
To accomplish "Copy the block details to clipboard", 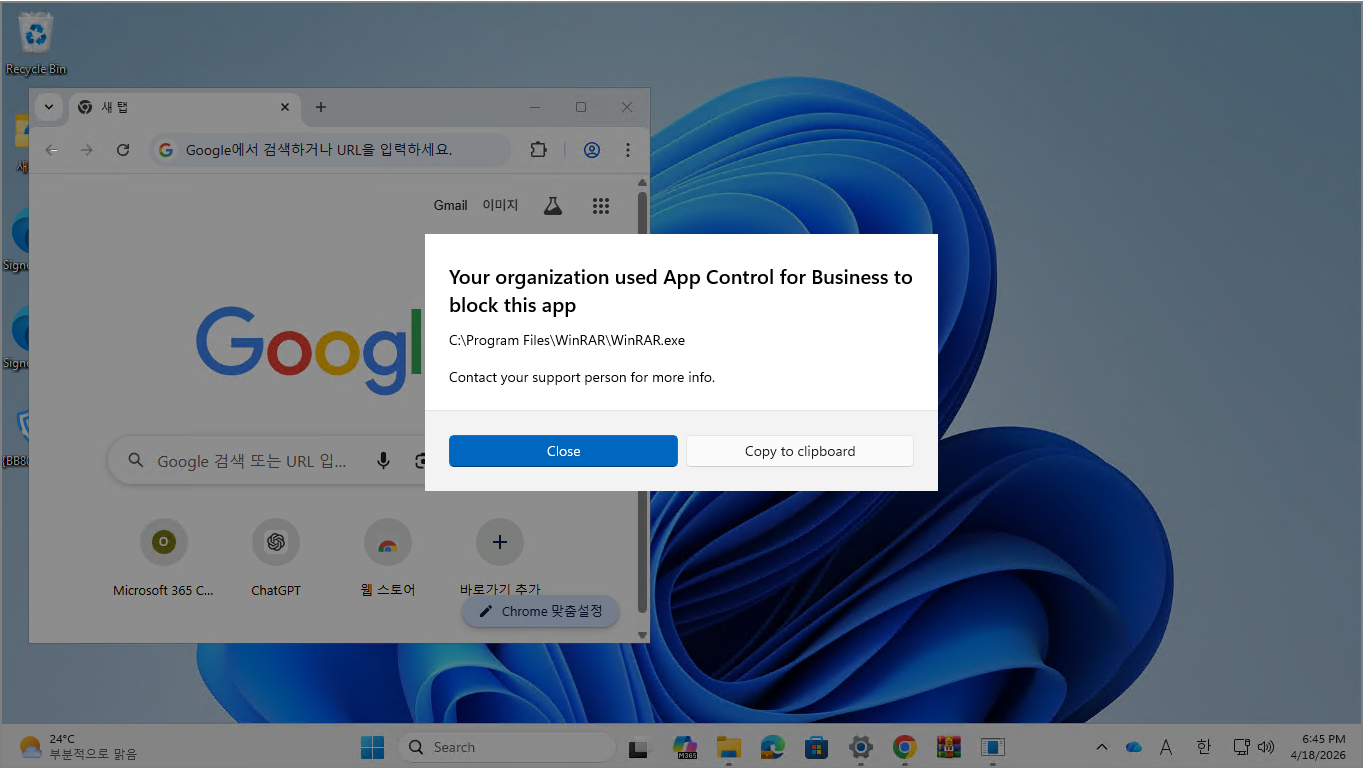I will click(x=800, y=451).
